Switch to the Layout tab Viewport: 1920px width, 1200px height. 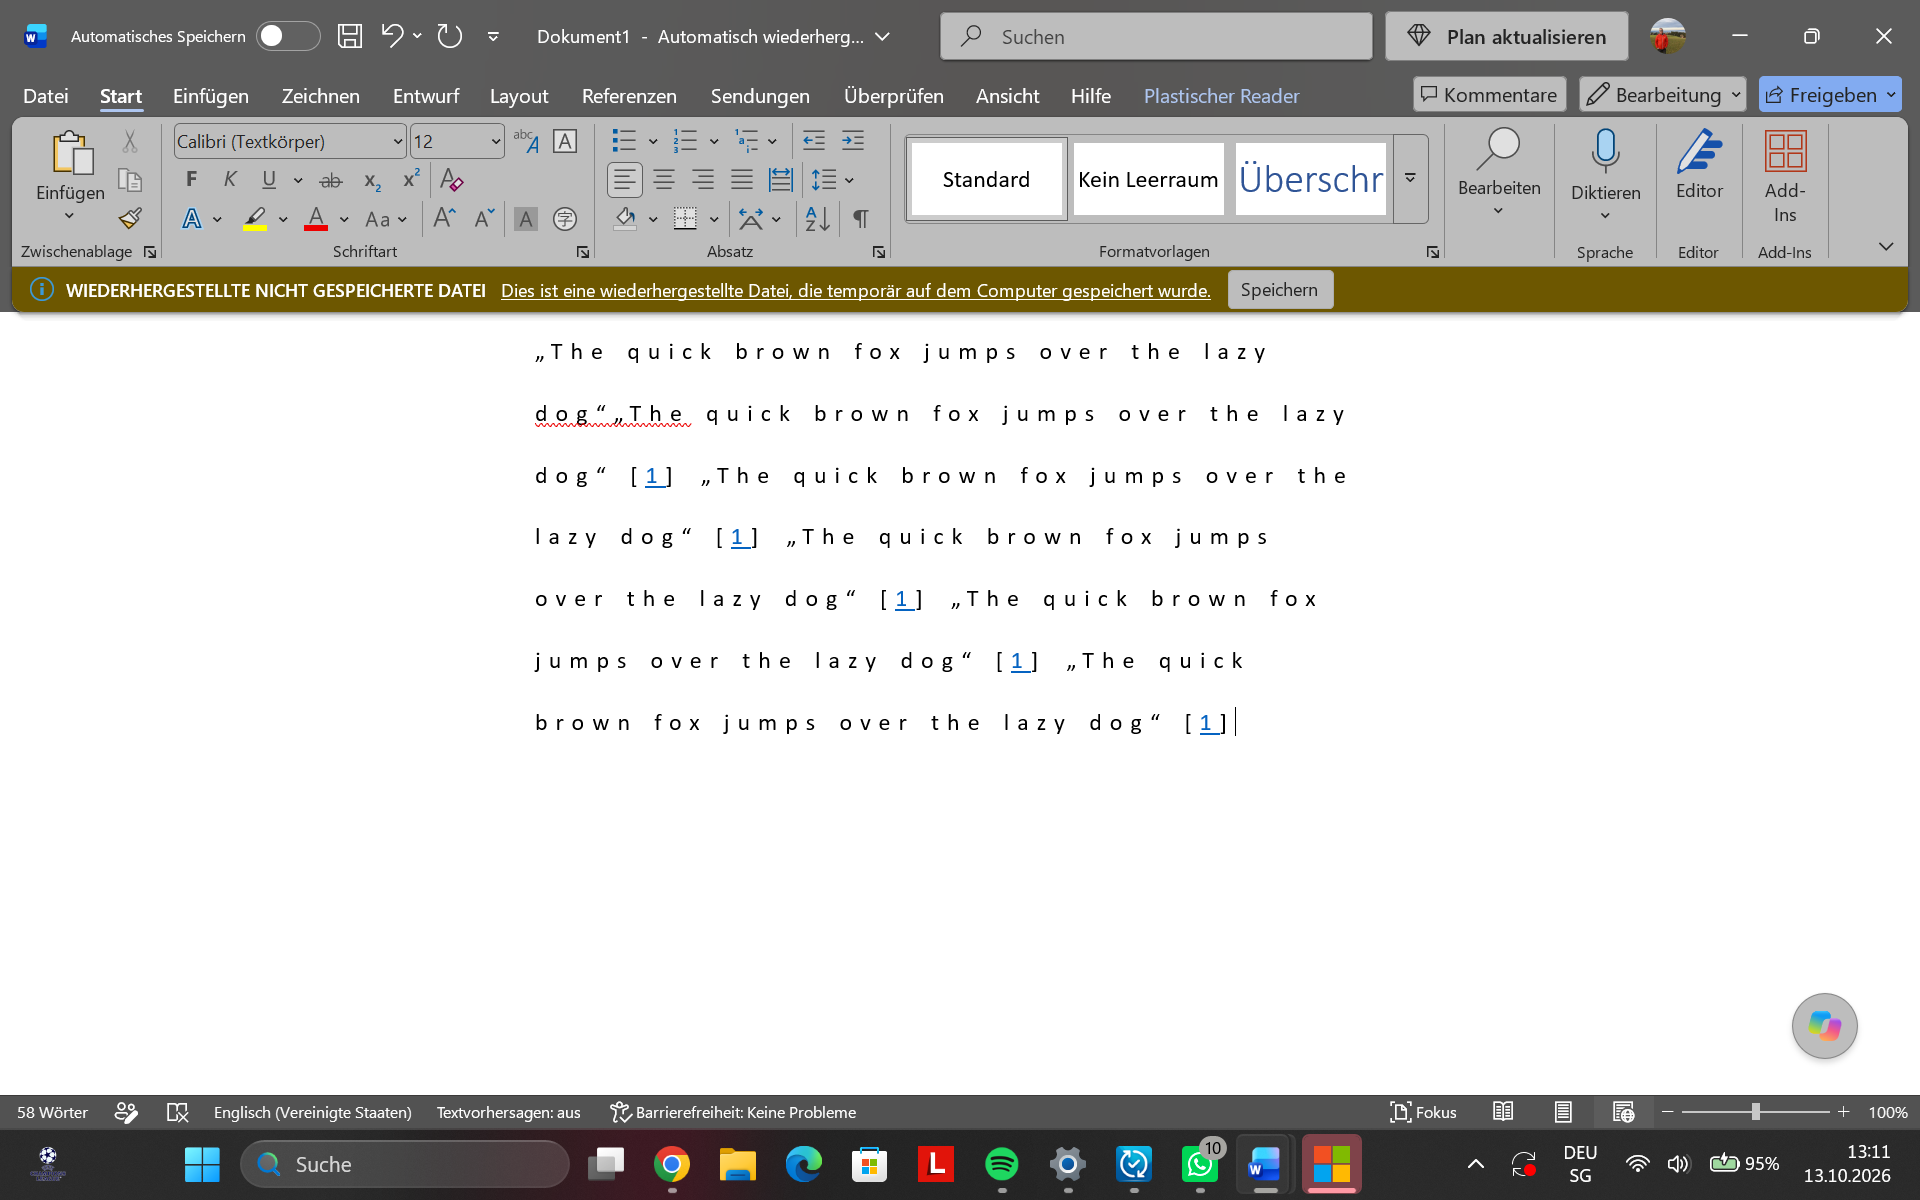tap(518, 96)
